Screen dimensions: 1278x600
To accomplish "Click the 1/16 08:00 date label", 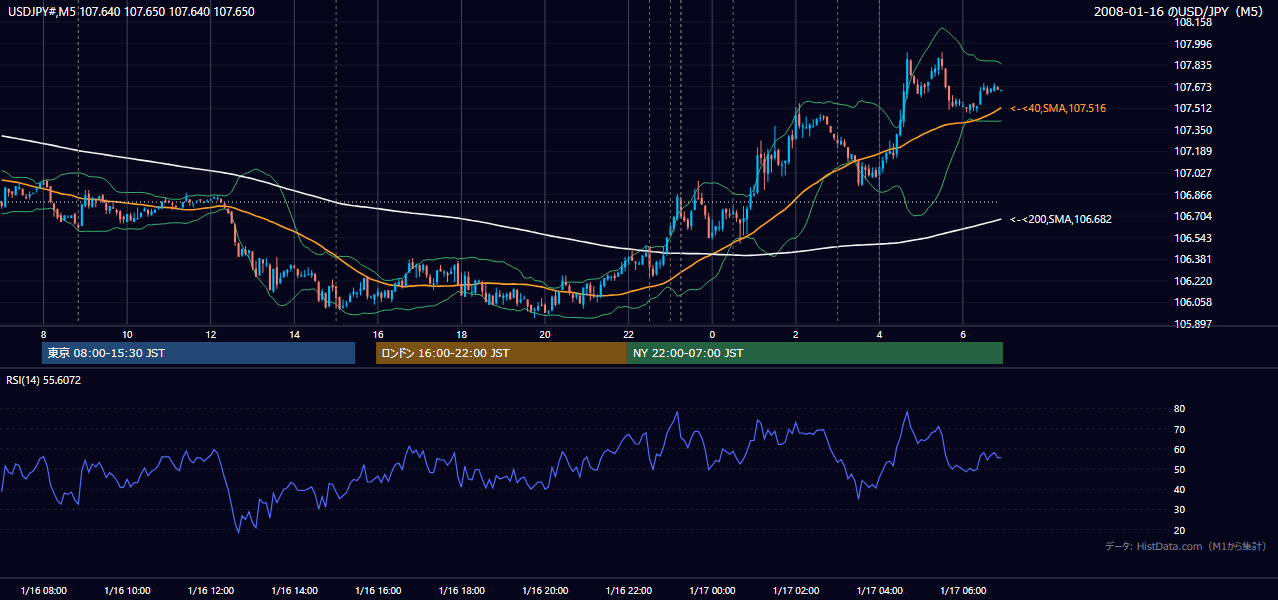I will coord(43,591).
